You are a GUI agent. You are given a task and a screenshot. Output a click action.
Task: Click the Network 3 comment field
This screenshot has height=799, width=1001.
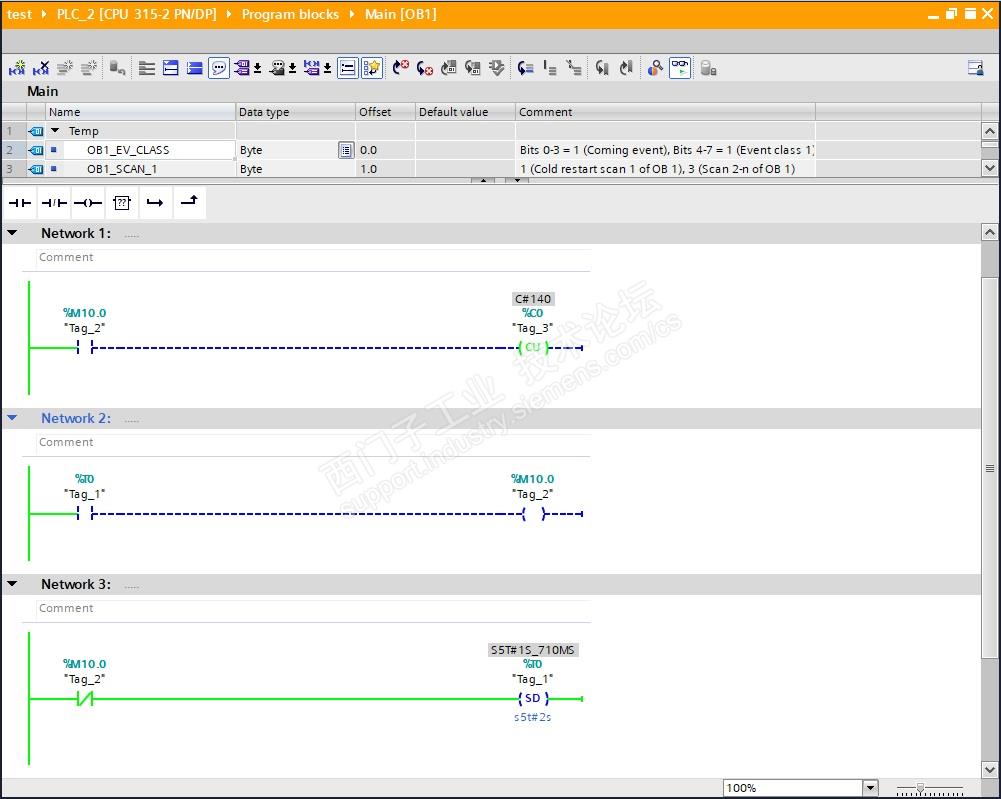(312, 608)
